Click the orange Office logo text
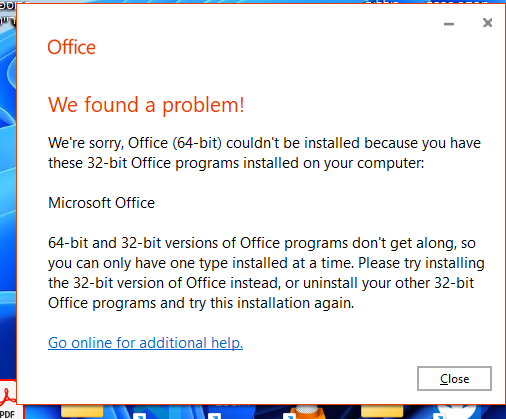The height and width of the screenshot is (419, 506). click(x=71, y=47)
